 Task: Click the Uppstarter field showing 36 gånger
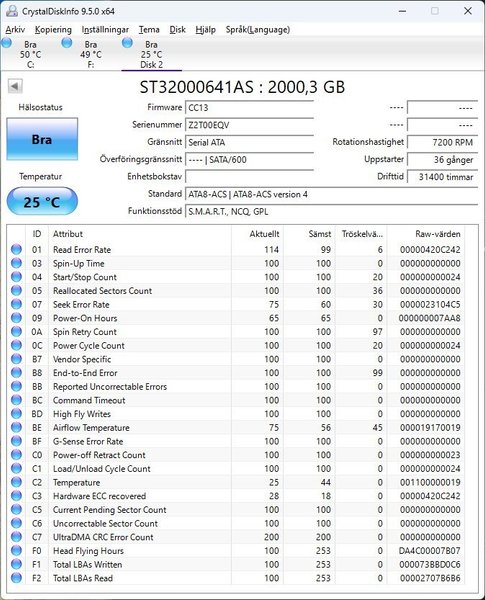pos(442,160)
